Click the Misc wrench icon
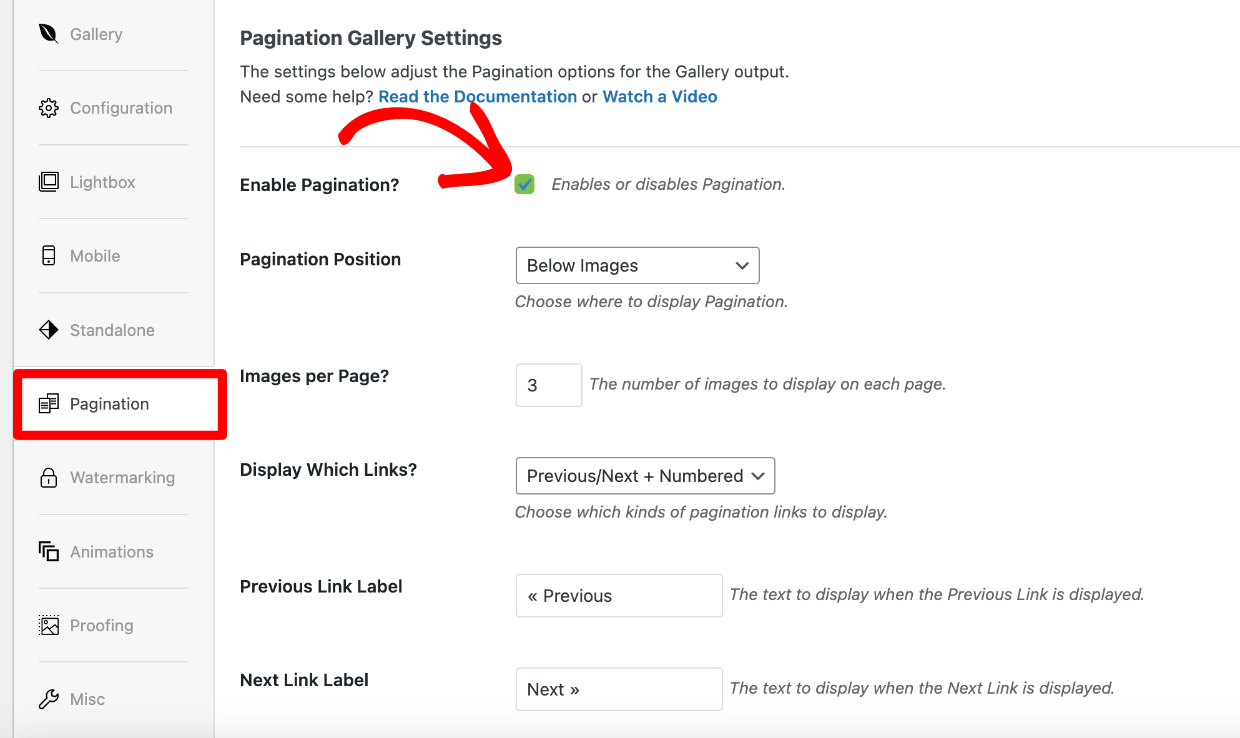 (x=47, y=698)
